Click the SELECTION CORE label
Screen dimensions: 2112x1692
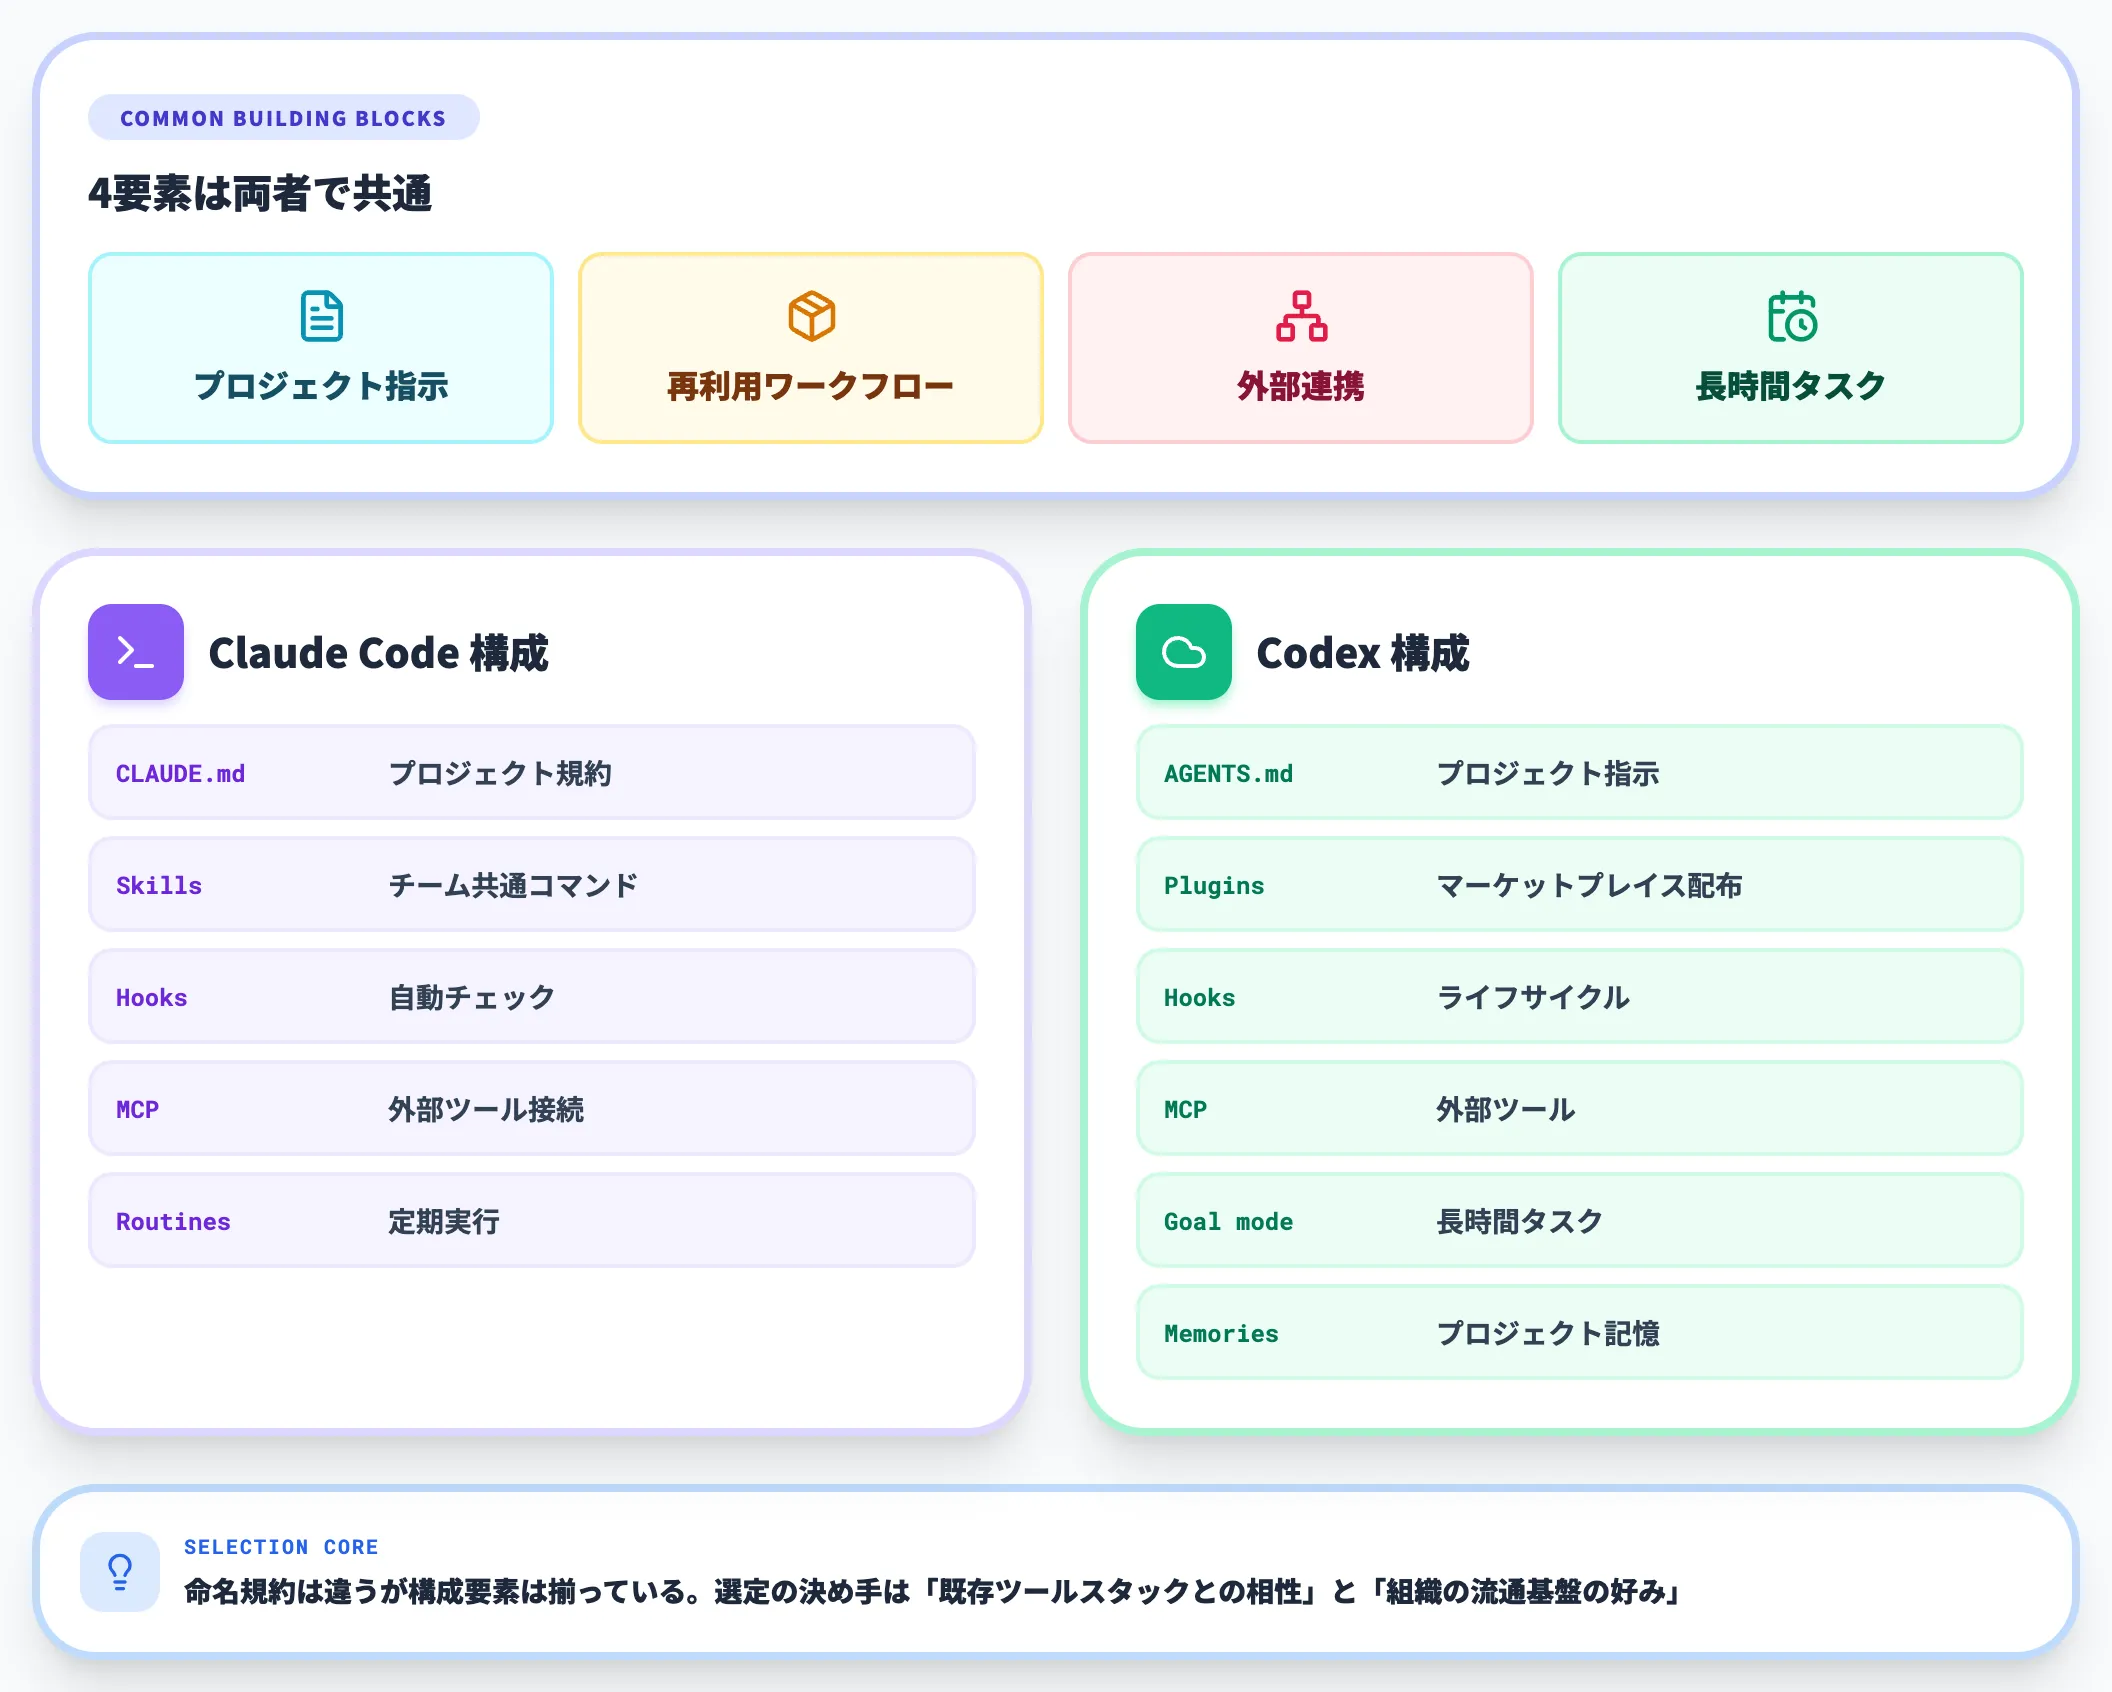click(281, 1547)
